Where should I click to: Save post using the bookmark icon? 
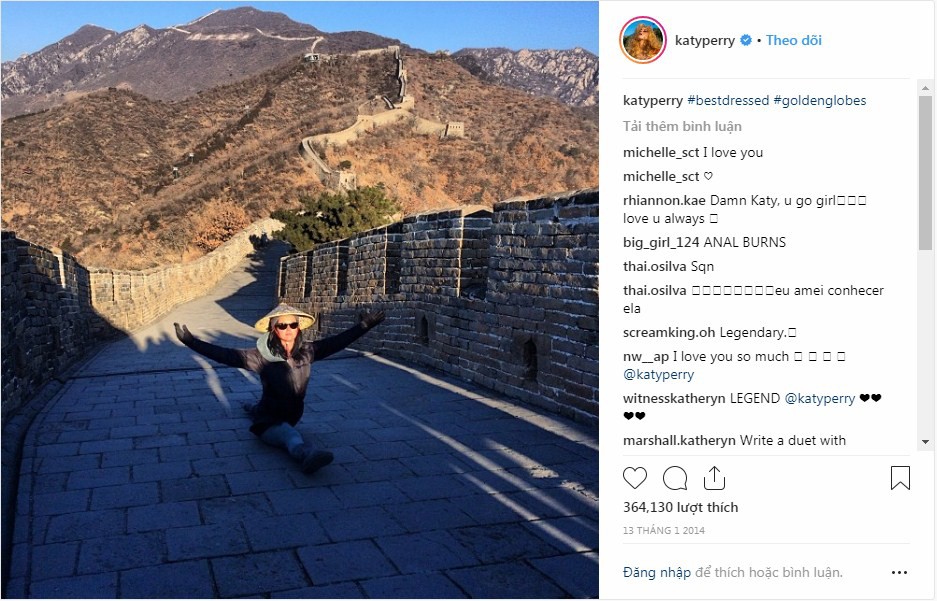(900, 478)
